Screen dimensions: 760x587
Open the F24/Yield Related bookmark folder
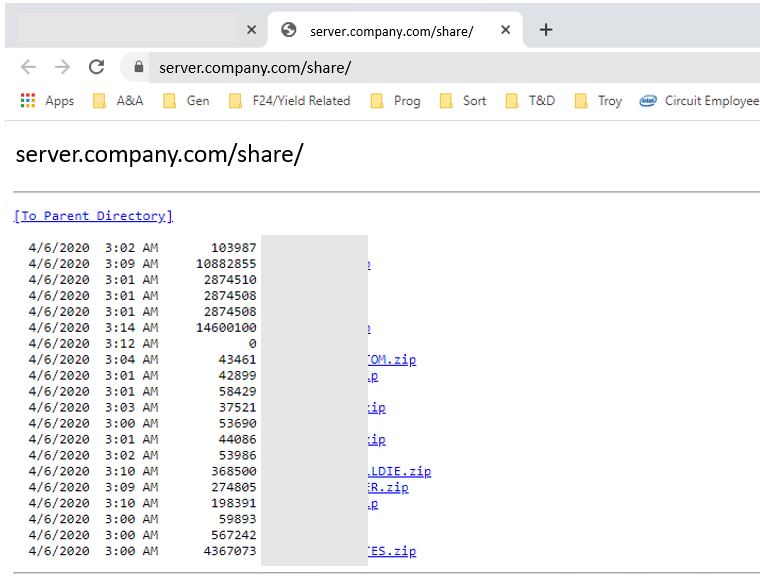289,101
